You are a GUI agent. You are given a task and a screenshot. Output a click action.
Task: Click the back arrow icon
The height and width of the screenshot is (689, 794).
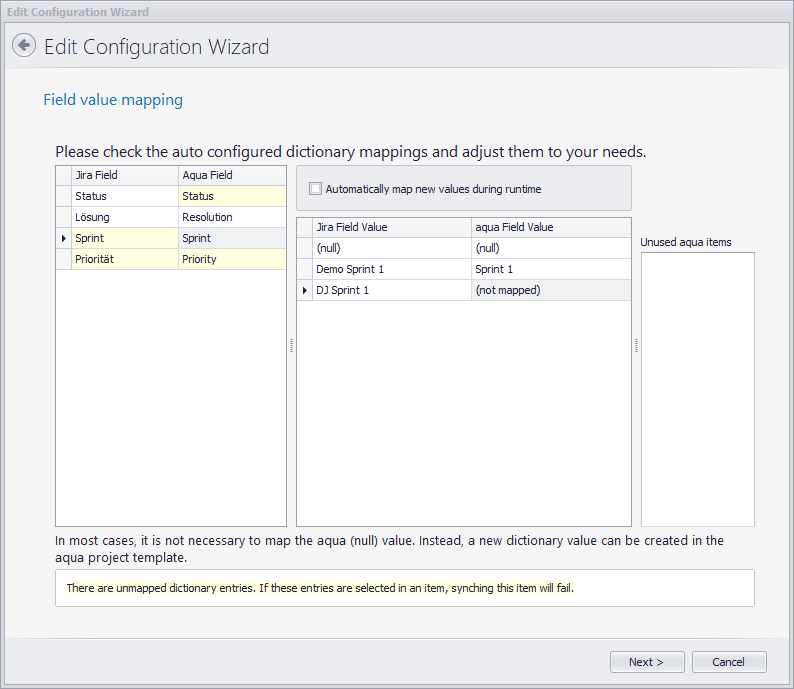pos(24,46)
